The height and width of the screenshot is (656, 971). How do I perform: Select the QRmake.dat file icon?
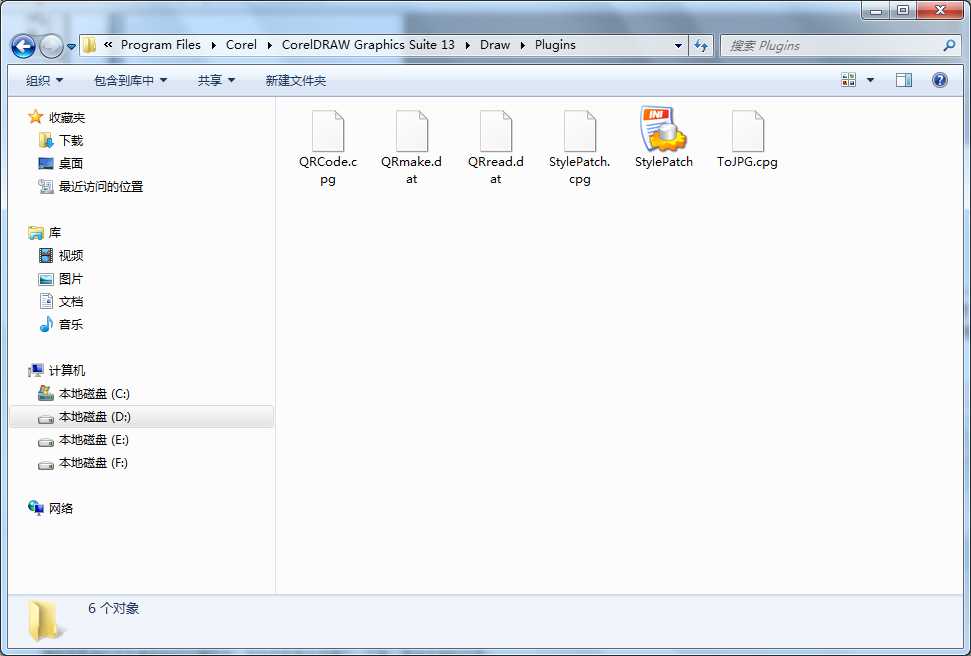[412, 131]
